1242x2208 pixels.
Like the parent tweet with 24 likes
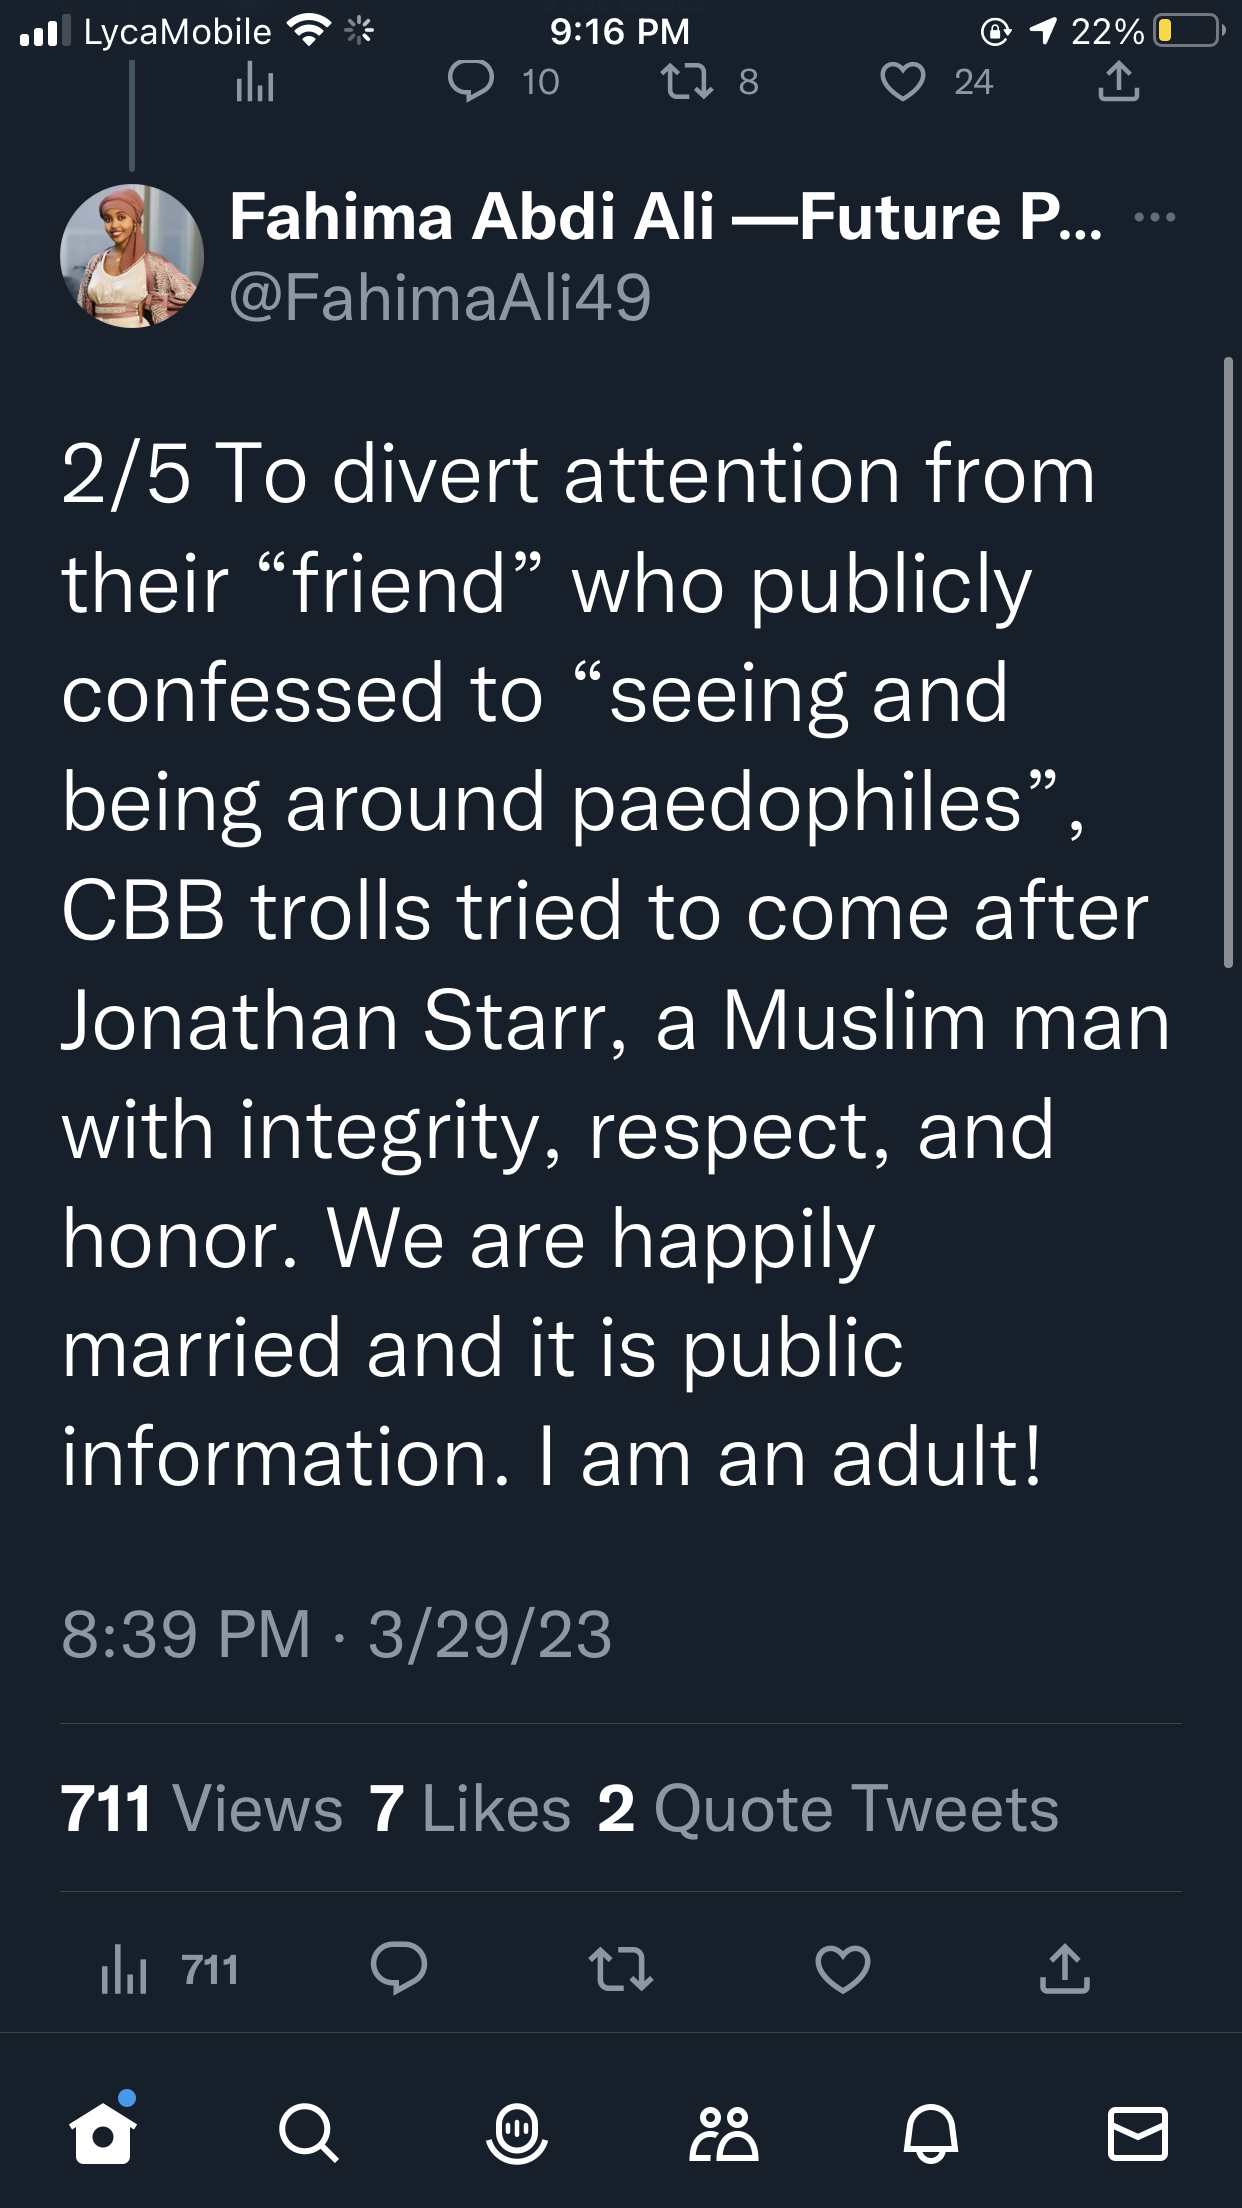902,82
